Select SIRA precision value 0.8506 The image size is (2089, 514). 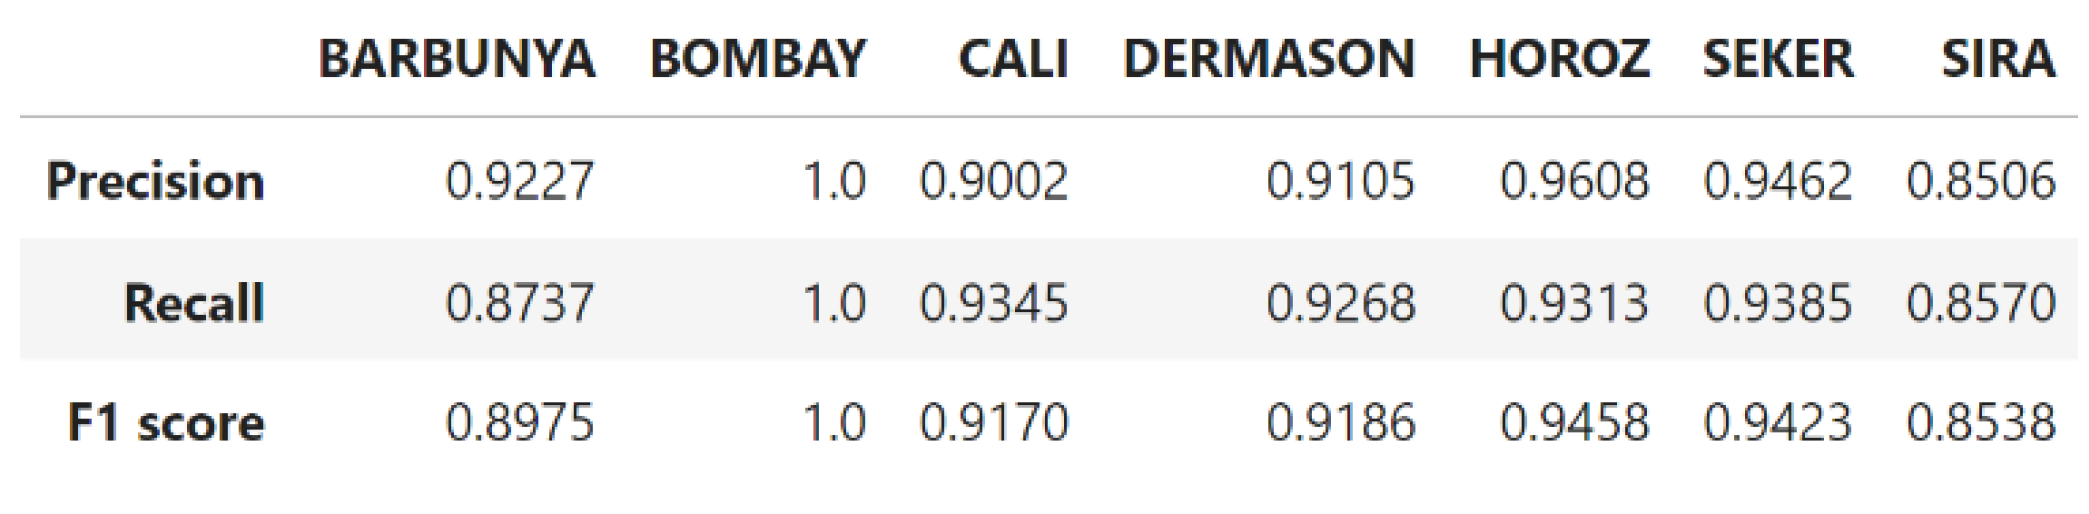(1980, 181)
